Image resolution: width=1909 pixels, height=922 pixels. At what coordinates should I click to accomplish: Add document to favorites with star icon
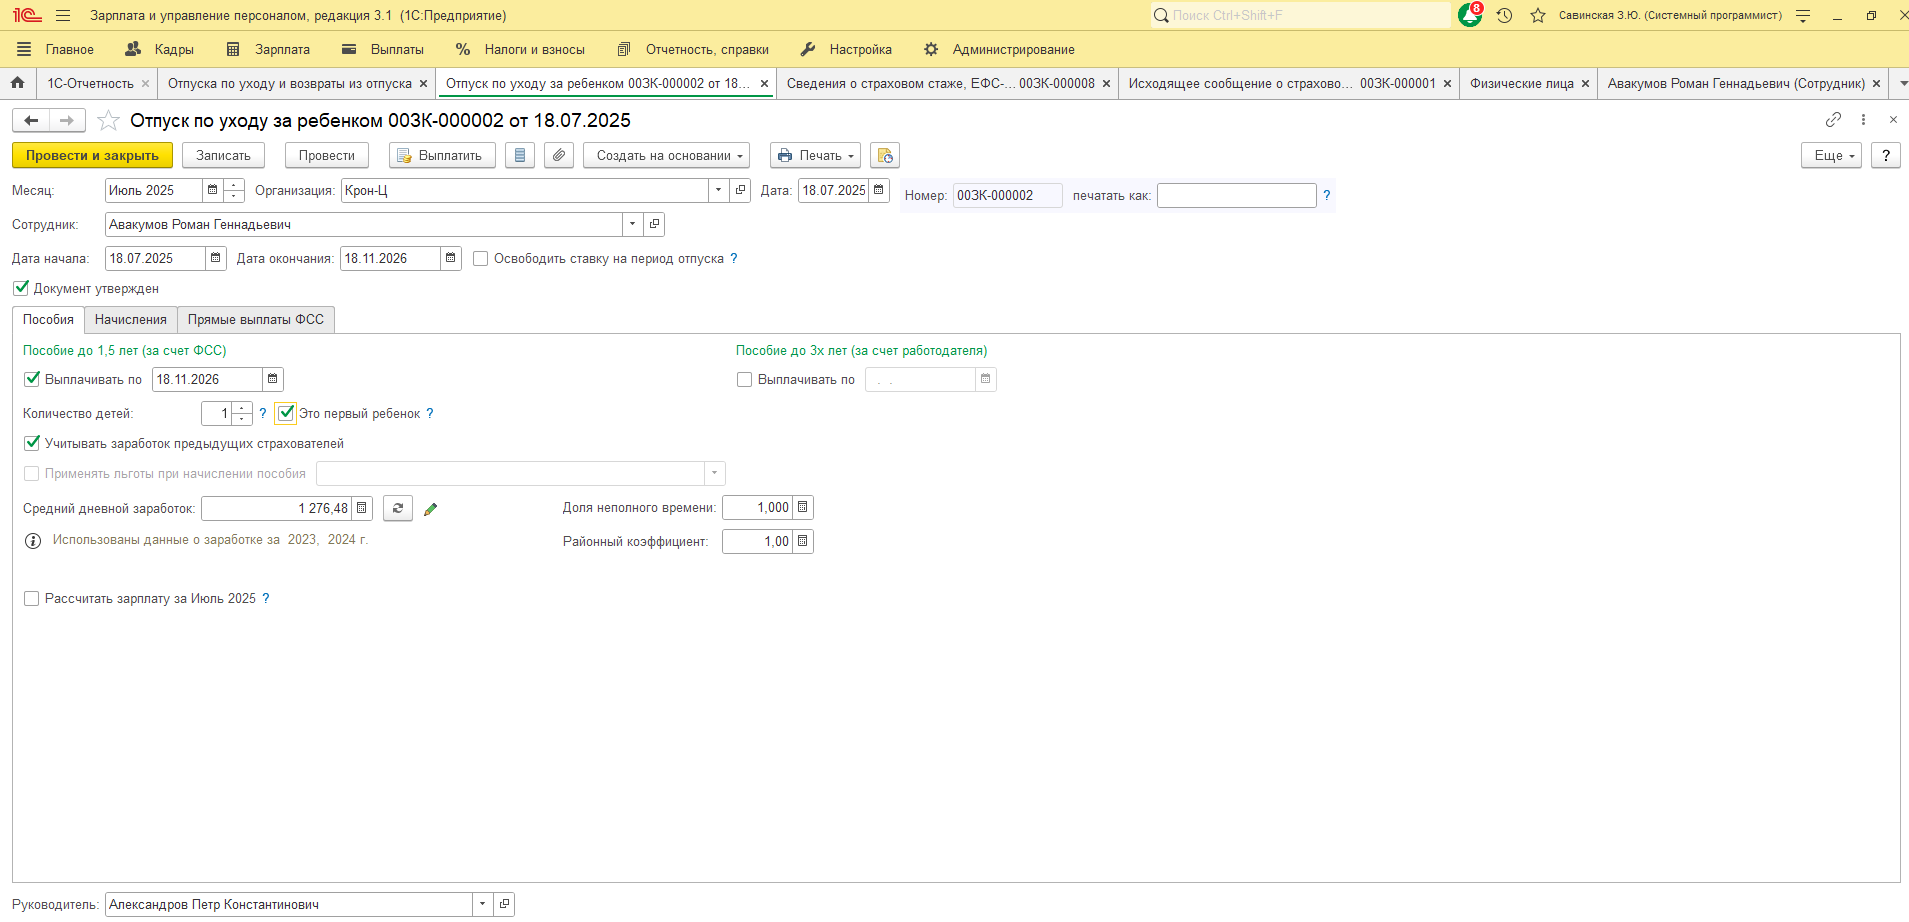click(109, 121)
